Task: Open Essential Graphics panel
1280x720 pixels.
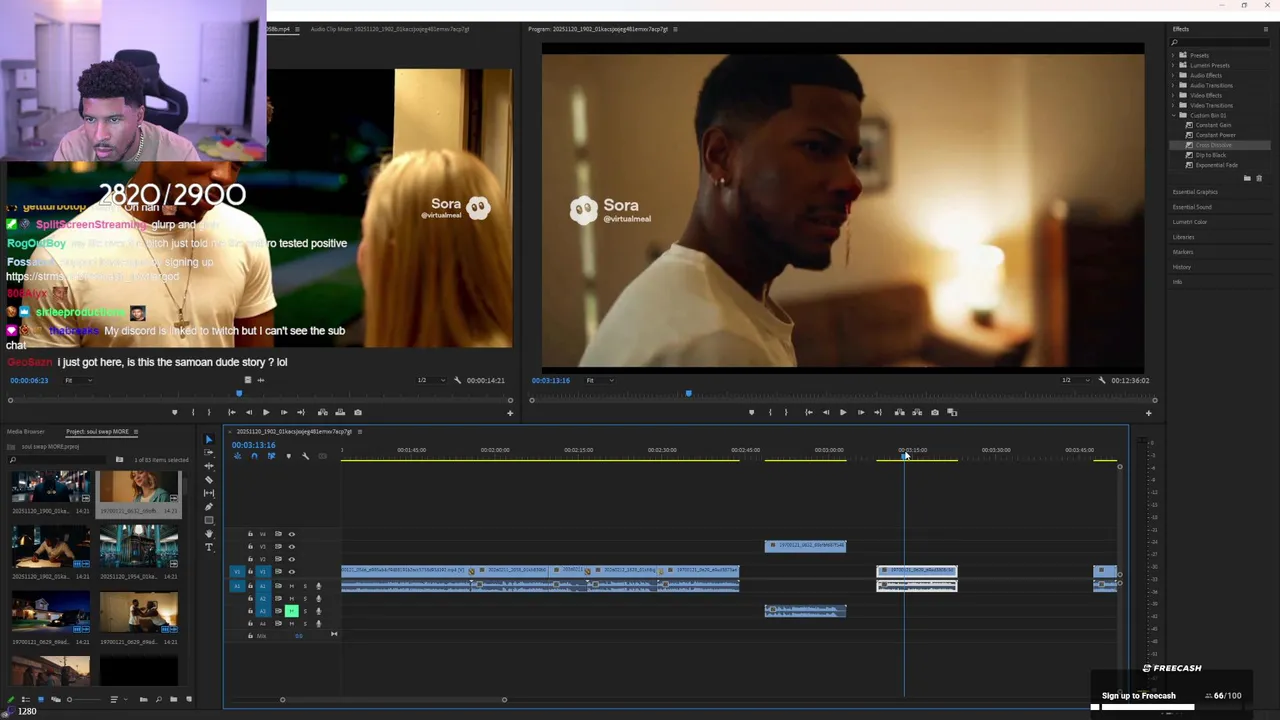Action: click(1195, 192)
